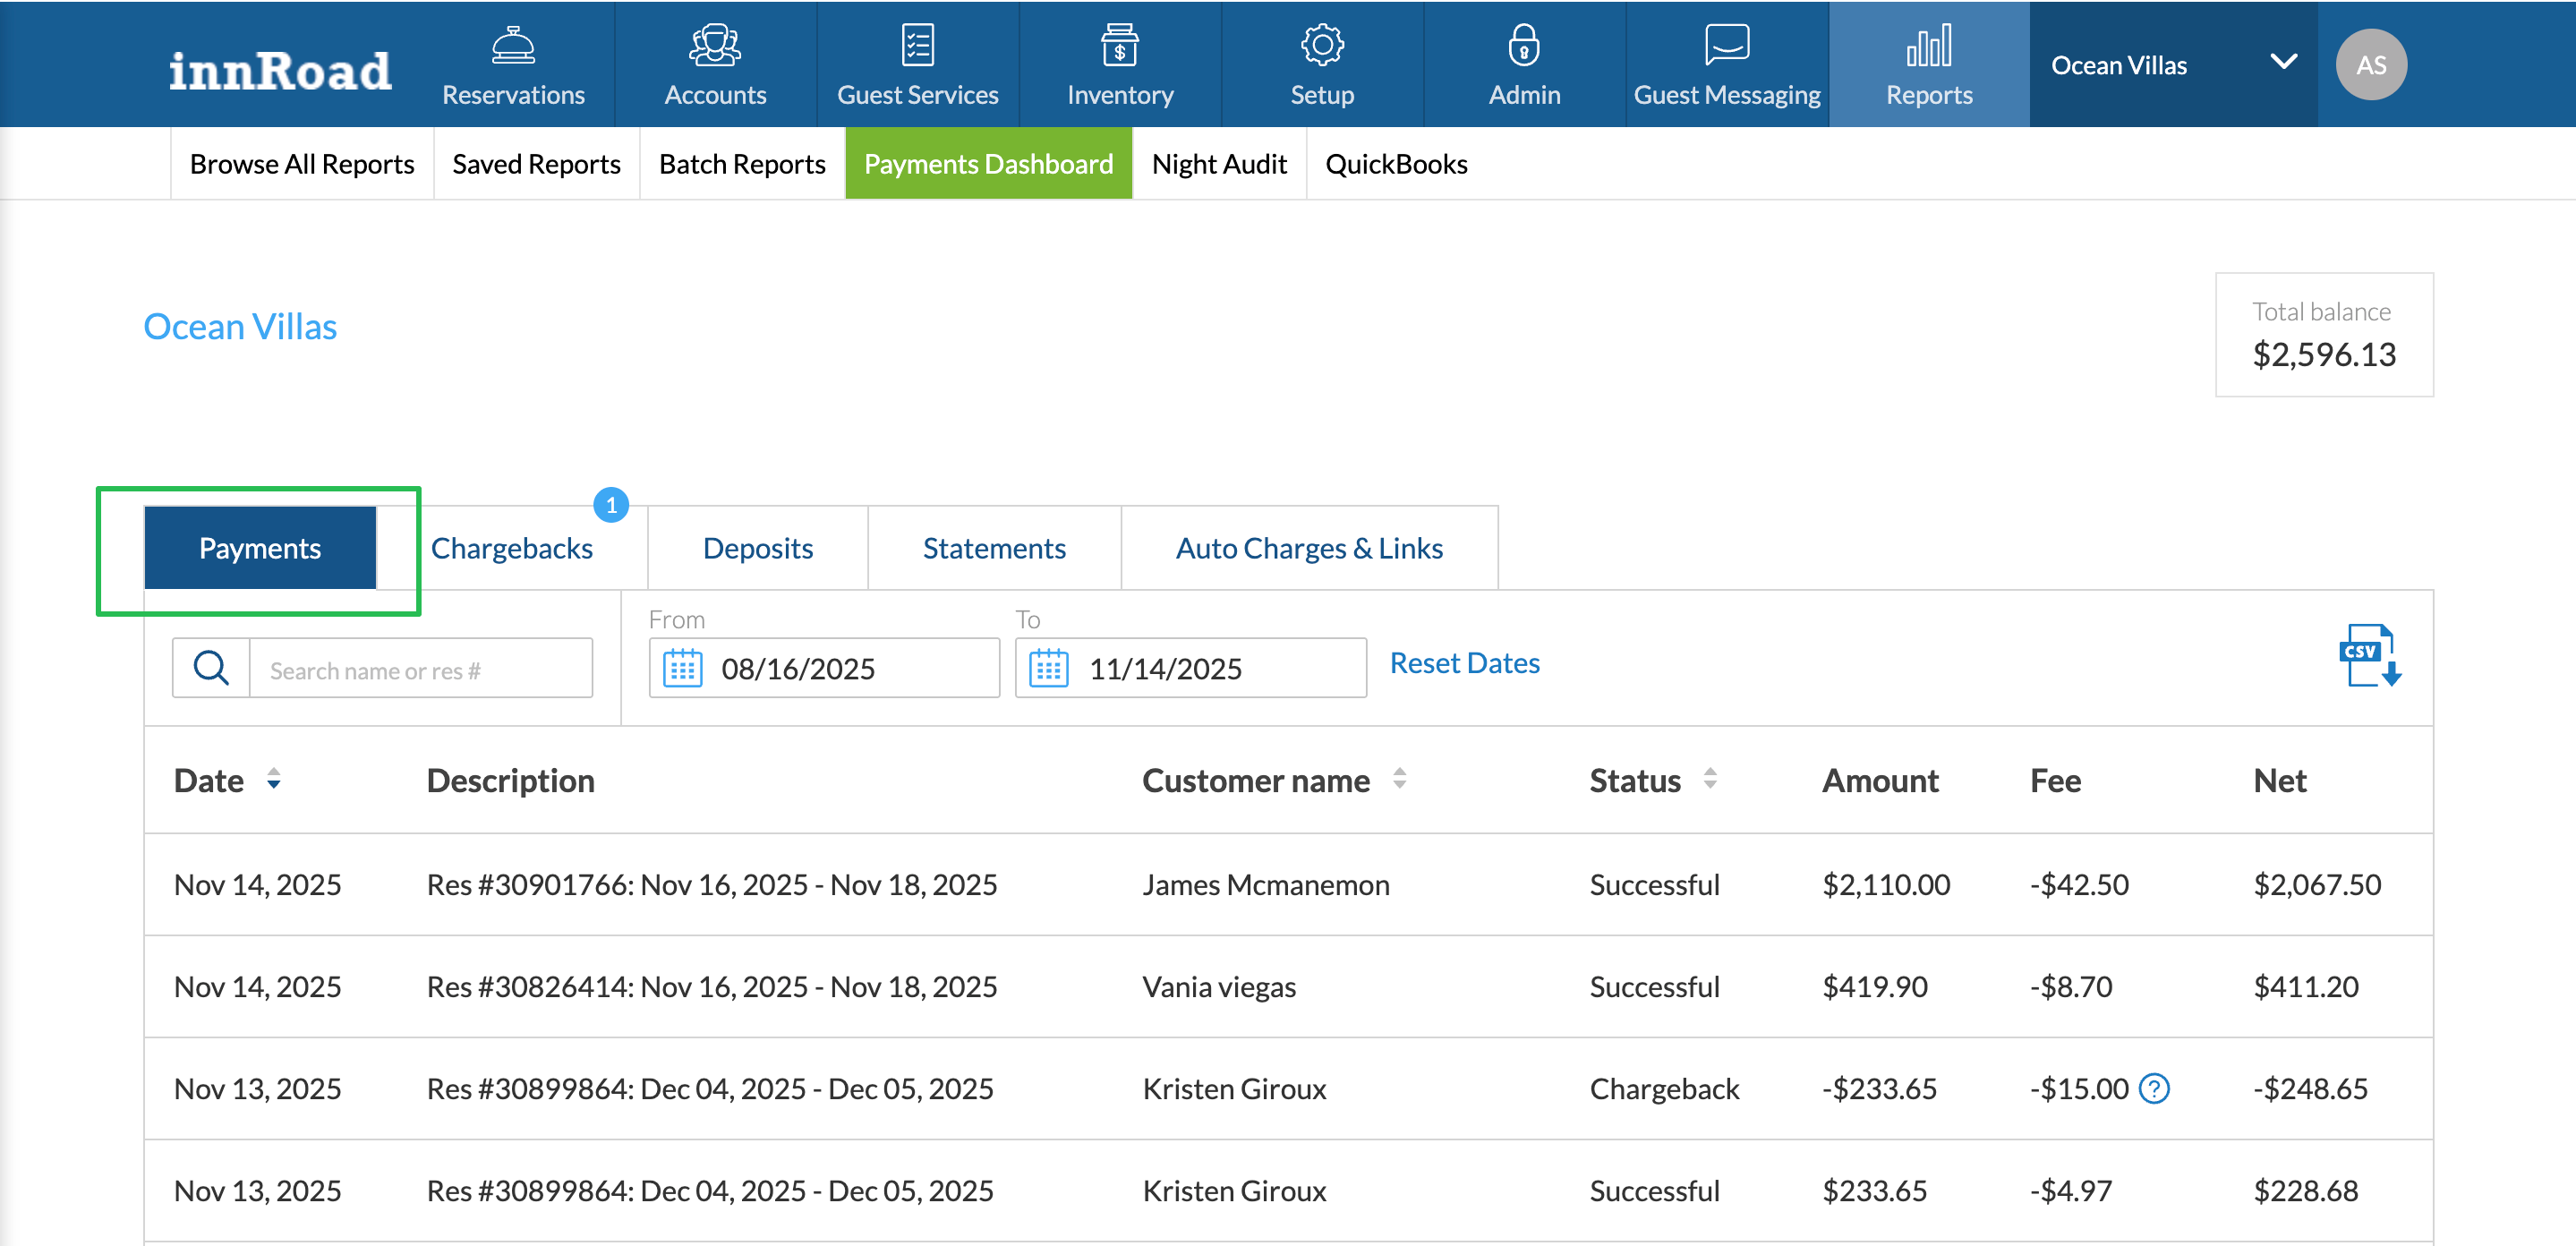This screenshot has height=1246, width=2576.
Task: Open the Admin lock icon
Action: point(1523,46)
